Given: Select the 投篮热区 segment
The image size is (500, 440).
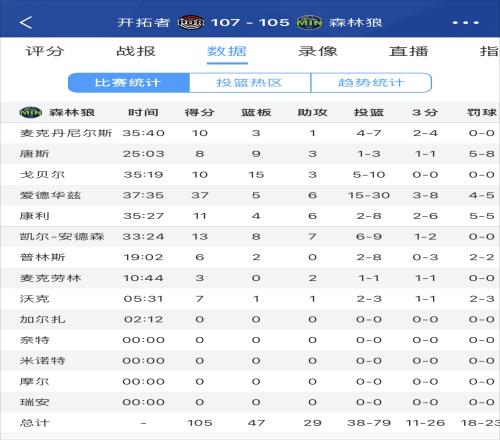Looking at the screenshot, I should [x=250, y=83].
